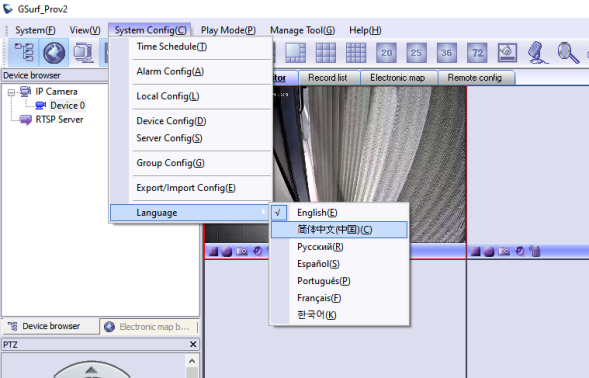Stop video in the first camera window
The image size is (589, 378).
213,251
